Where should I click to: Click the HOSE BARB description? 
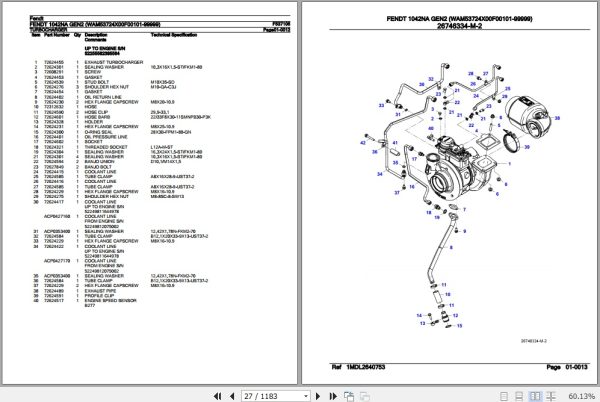tap(97, 117)
